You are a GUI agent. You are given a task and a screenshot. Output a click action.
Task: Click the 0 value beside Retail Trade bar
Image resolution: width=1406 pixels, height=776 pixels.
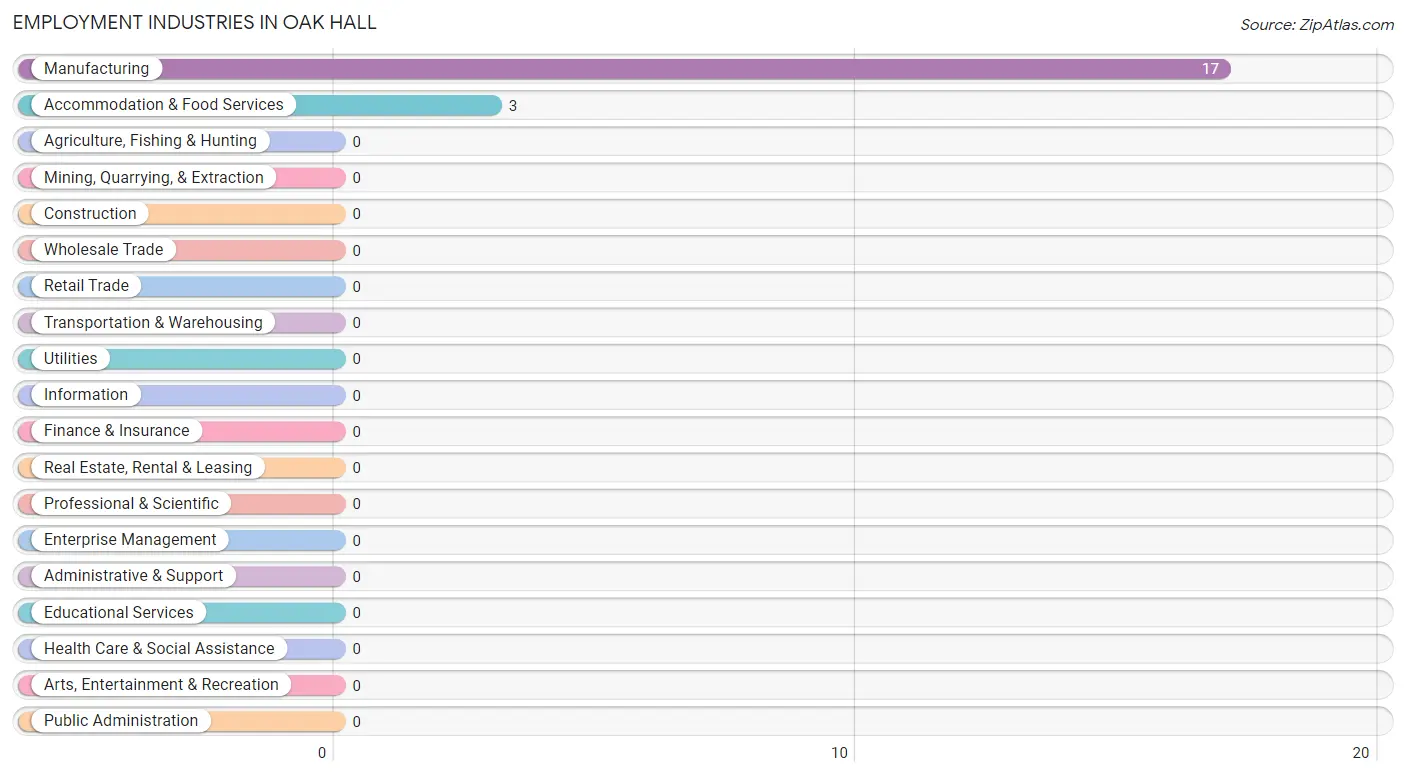click(356, 286)
